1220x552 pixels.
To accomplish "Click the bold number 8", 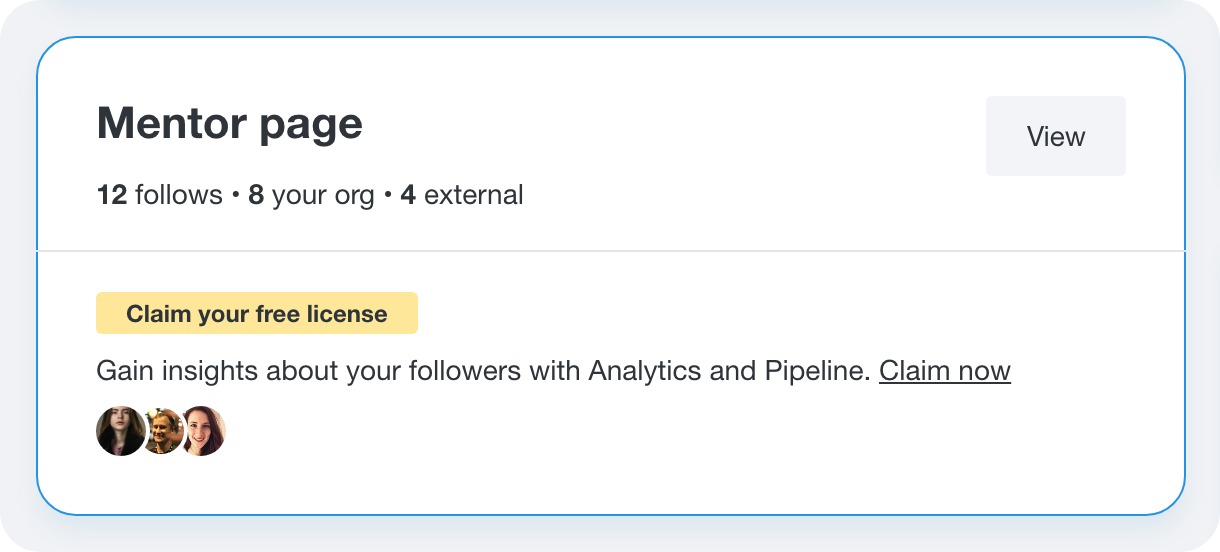I will (256, 194).
